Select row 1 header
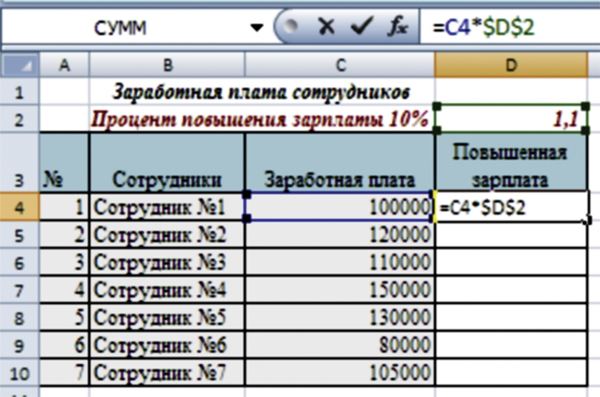 click(20, 91)
